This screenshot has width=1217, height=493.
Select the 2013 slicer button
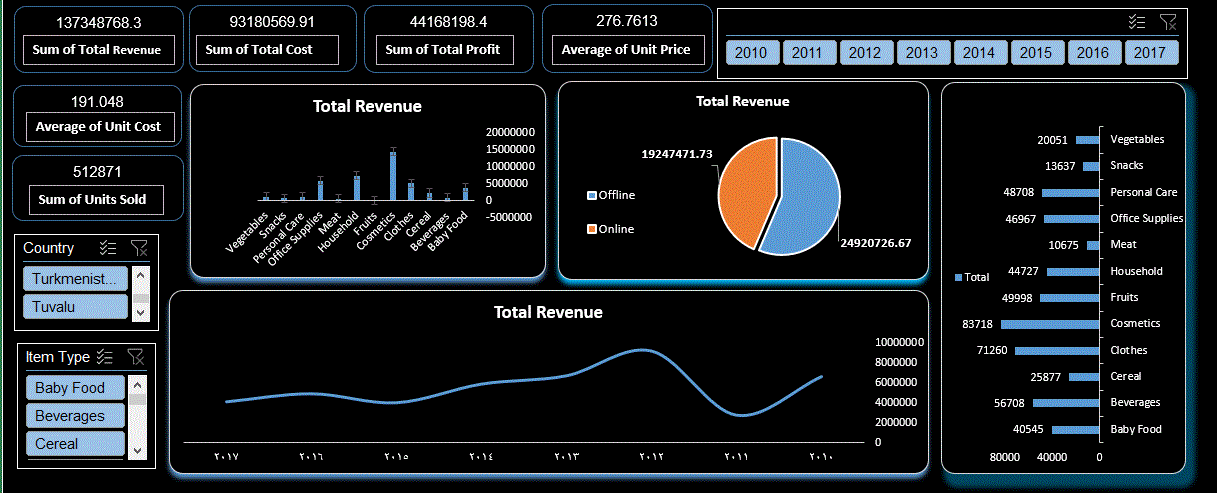(922, 53)
